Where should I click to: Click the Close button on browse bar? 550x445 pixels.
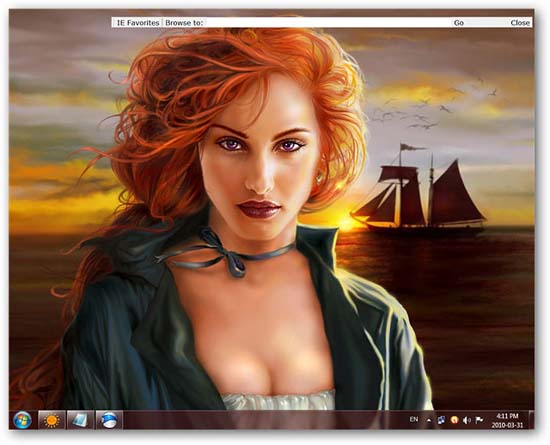coord(519,23)
